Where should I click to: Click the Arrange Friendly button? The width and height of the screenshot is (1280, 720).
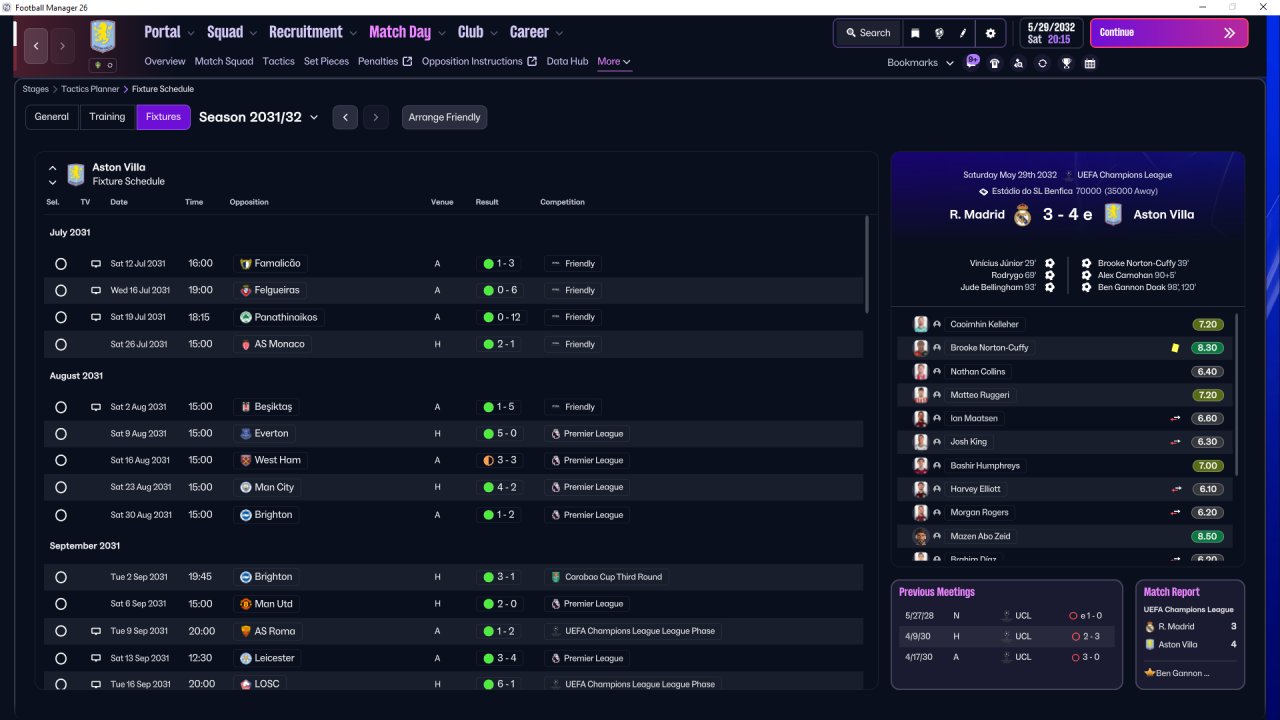(444, 117)
